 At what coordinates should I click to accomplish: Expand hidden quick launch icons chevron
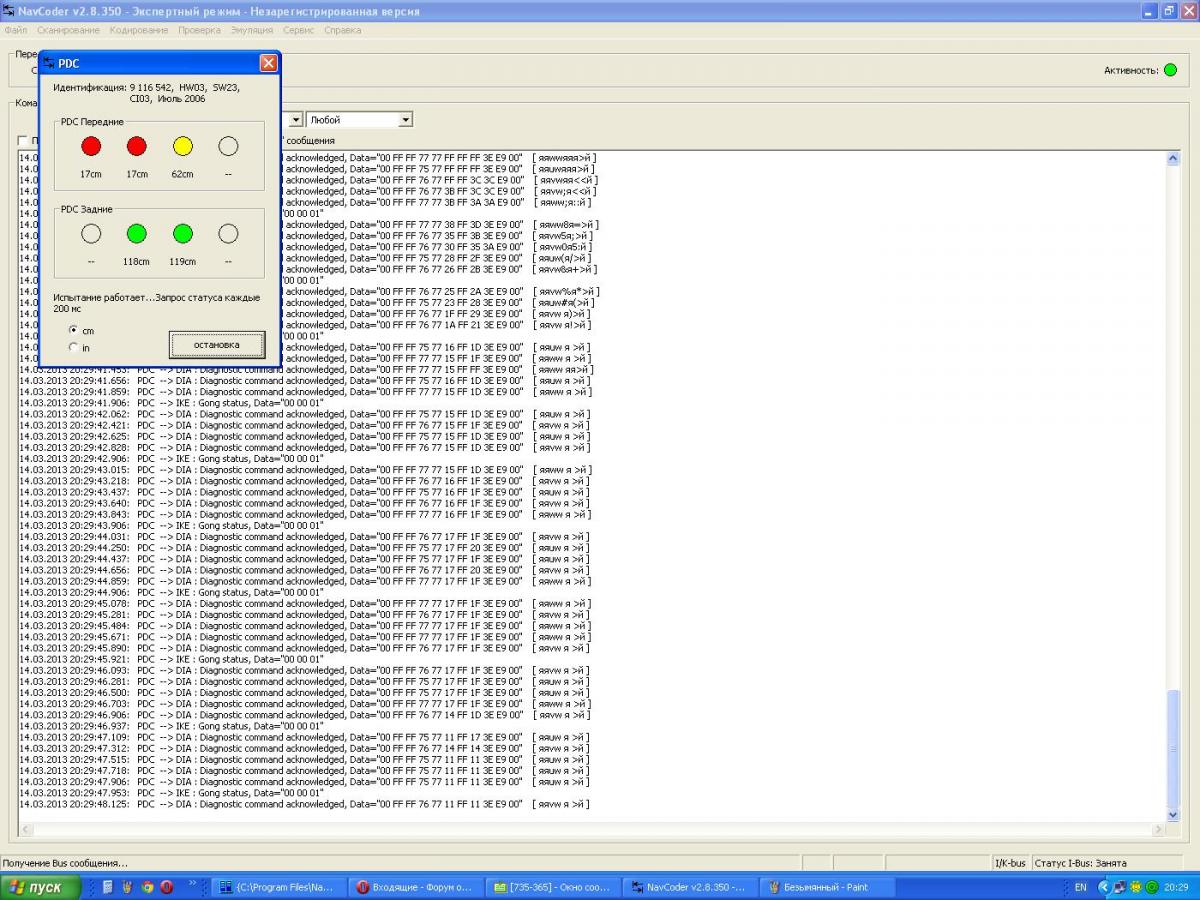coord(193,884)
